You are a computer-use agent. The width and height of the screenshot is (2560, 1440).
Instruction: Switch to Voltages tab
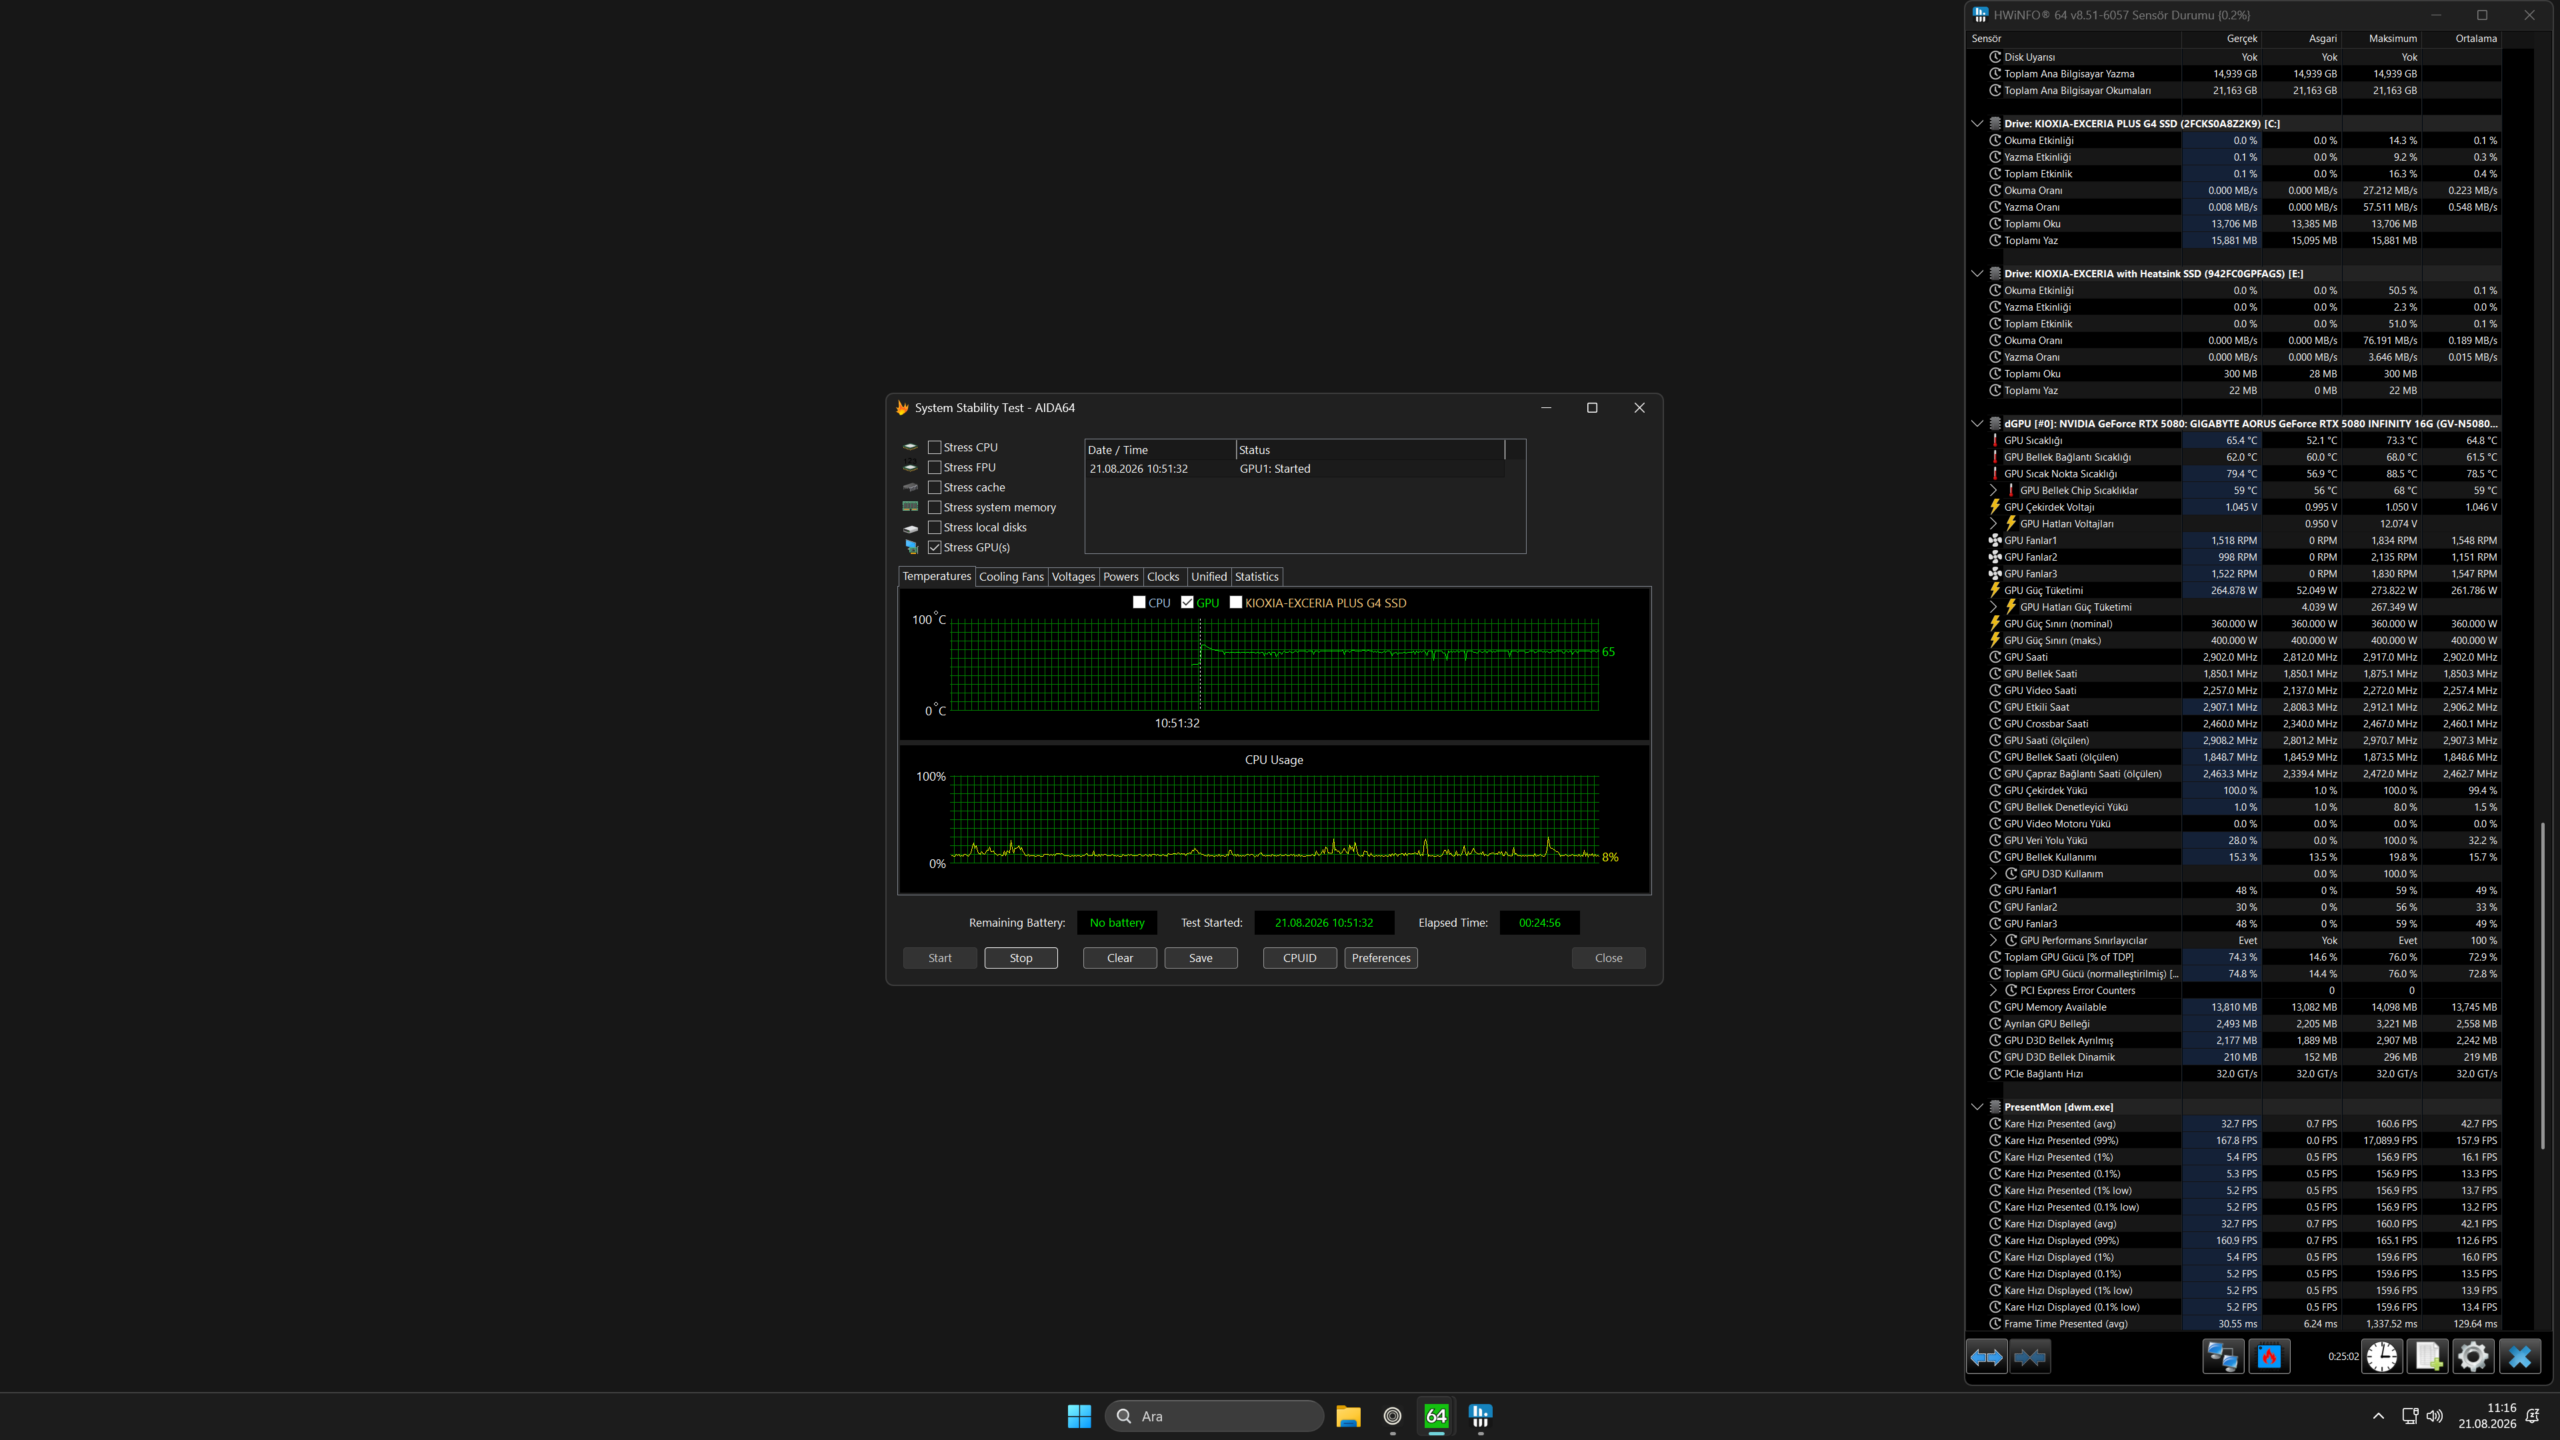pyautogui.click(x=1073, y=577)
